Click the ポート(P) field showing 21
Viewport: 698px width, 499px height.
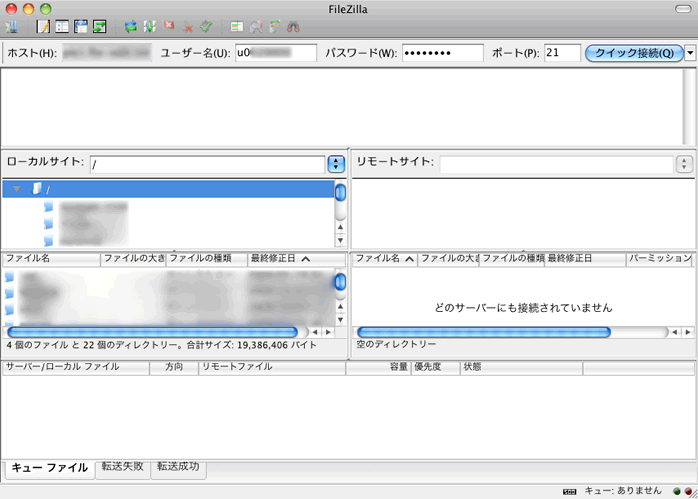(x=562, y=53)
